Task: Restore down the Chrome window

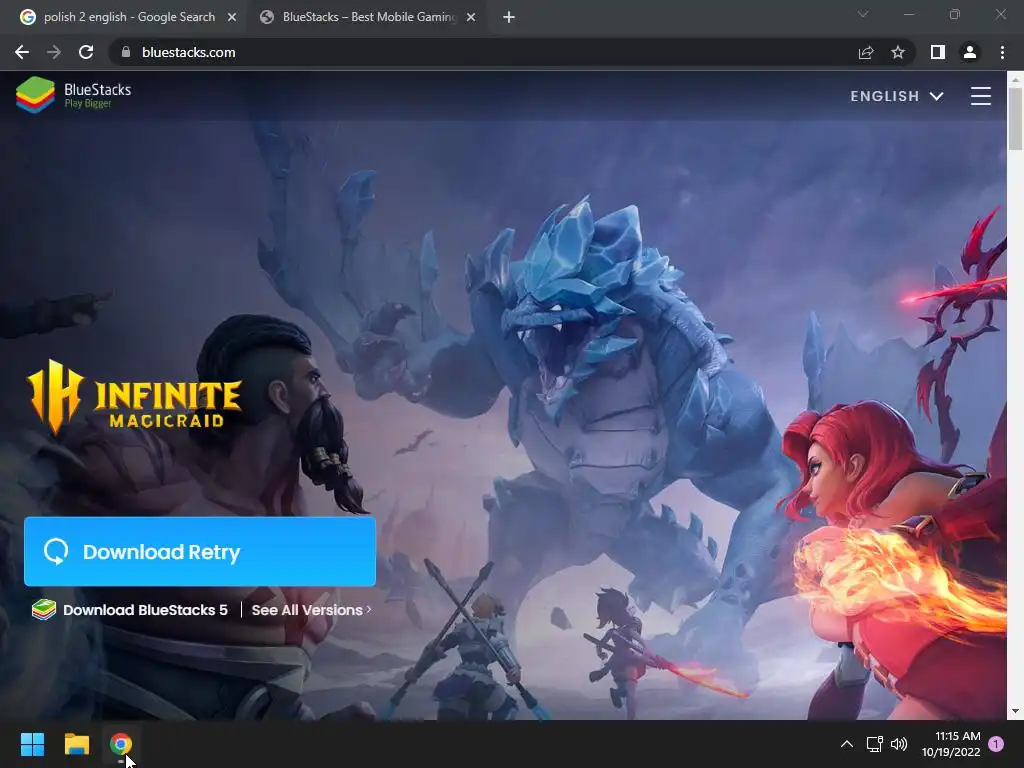Action: click(x=955, y=14)
